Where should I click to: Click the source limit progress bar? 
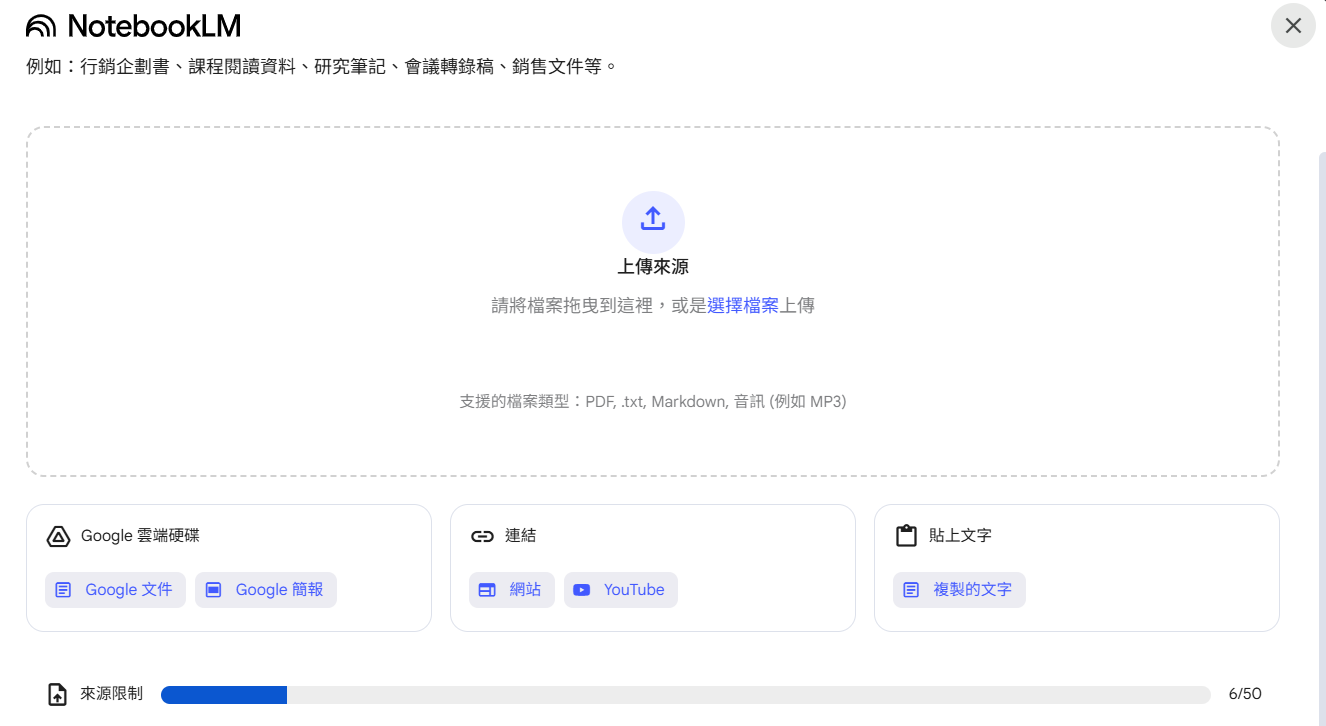pyautogui.click(x=686, y=695)
